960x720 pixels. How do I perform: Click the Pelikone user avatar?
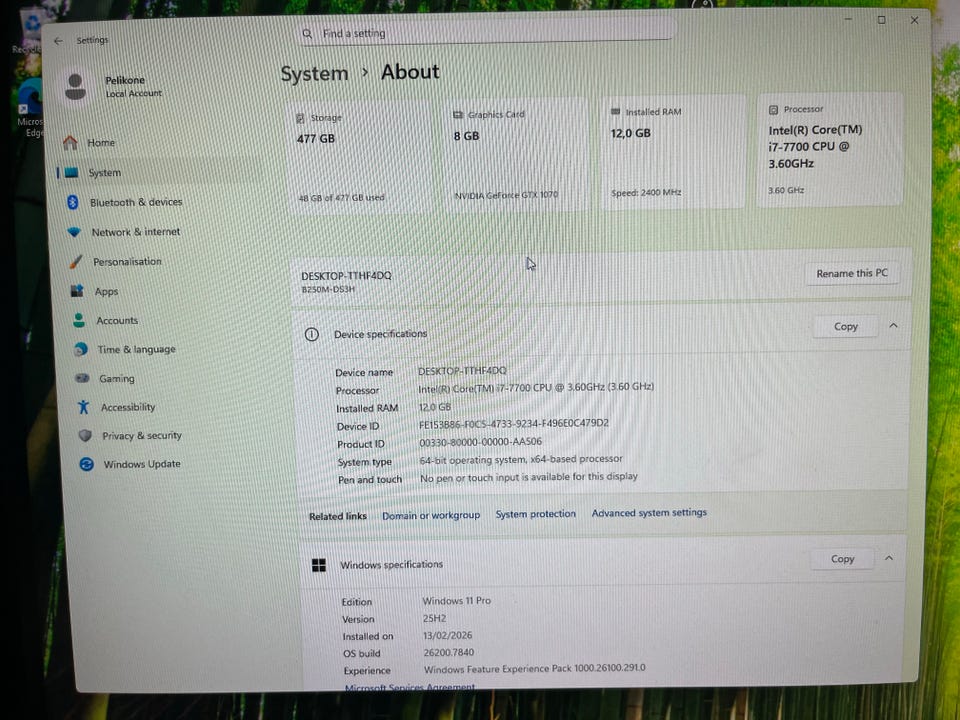(75, 87)
